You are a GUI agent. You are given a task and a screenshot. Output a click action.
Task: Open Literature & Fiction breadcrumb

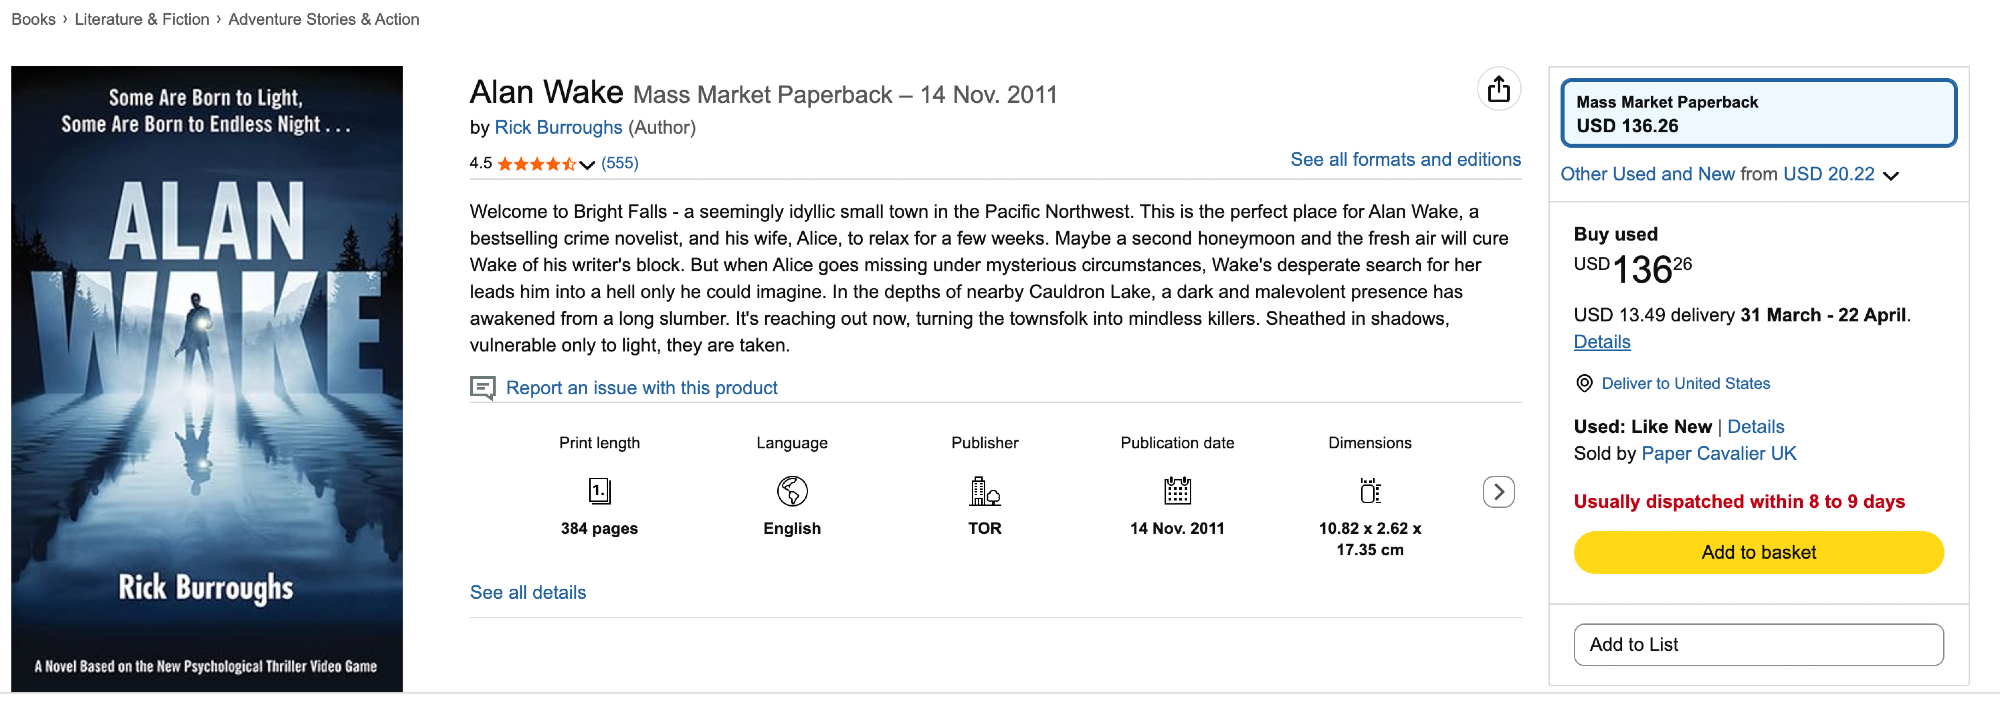(x=142, y=19)
